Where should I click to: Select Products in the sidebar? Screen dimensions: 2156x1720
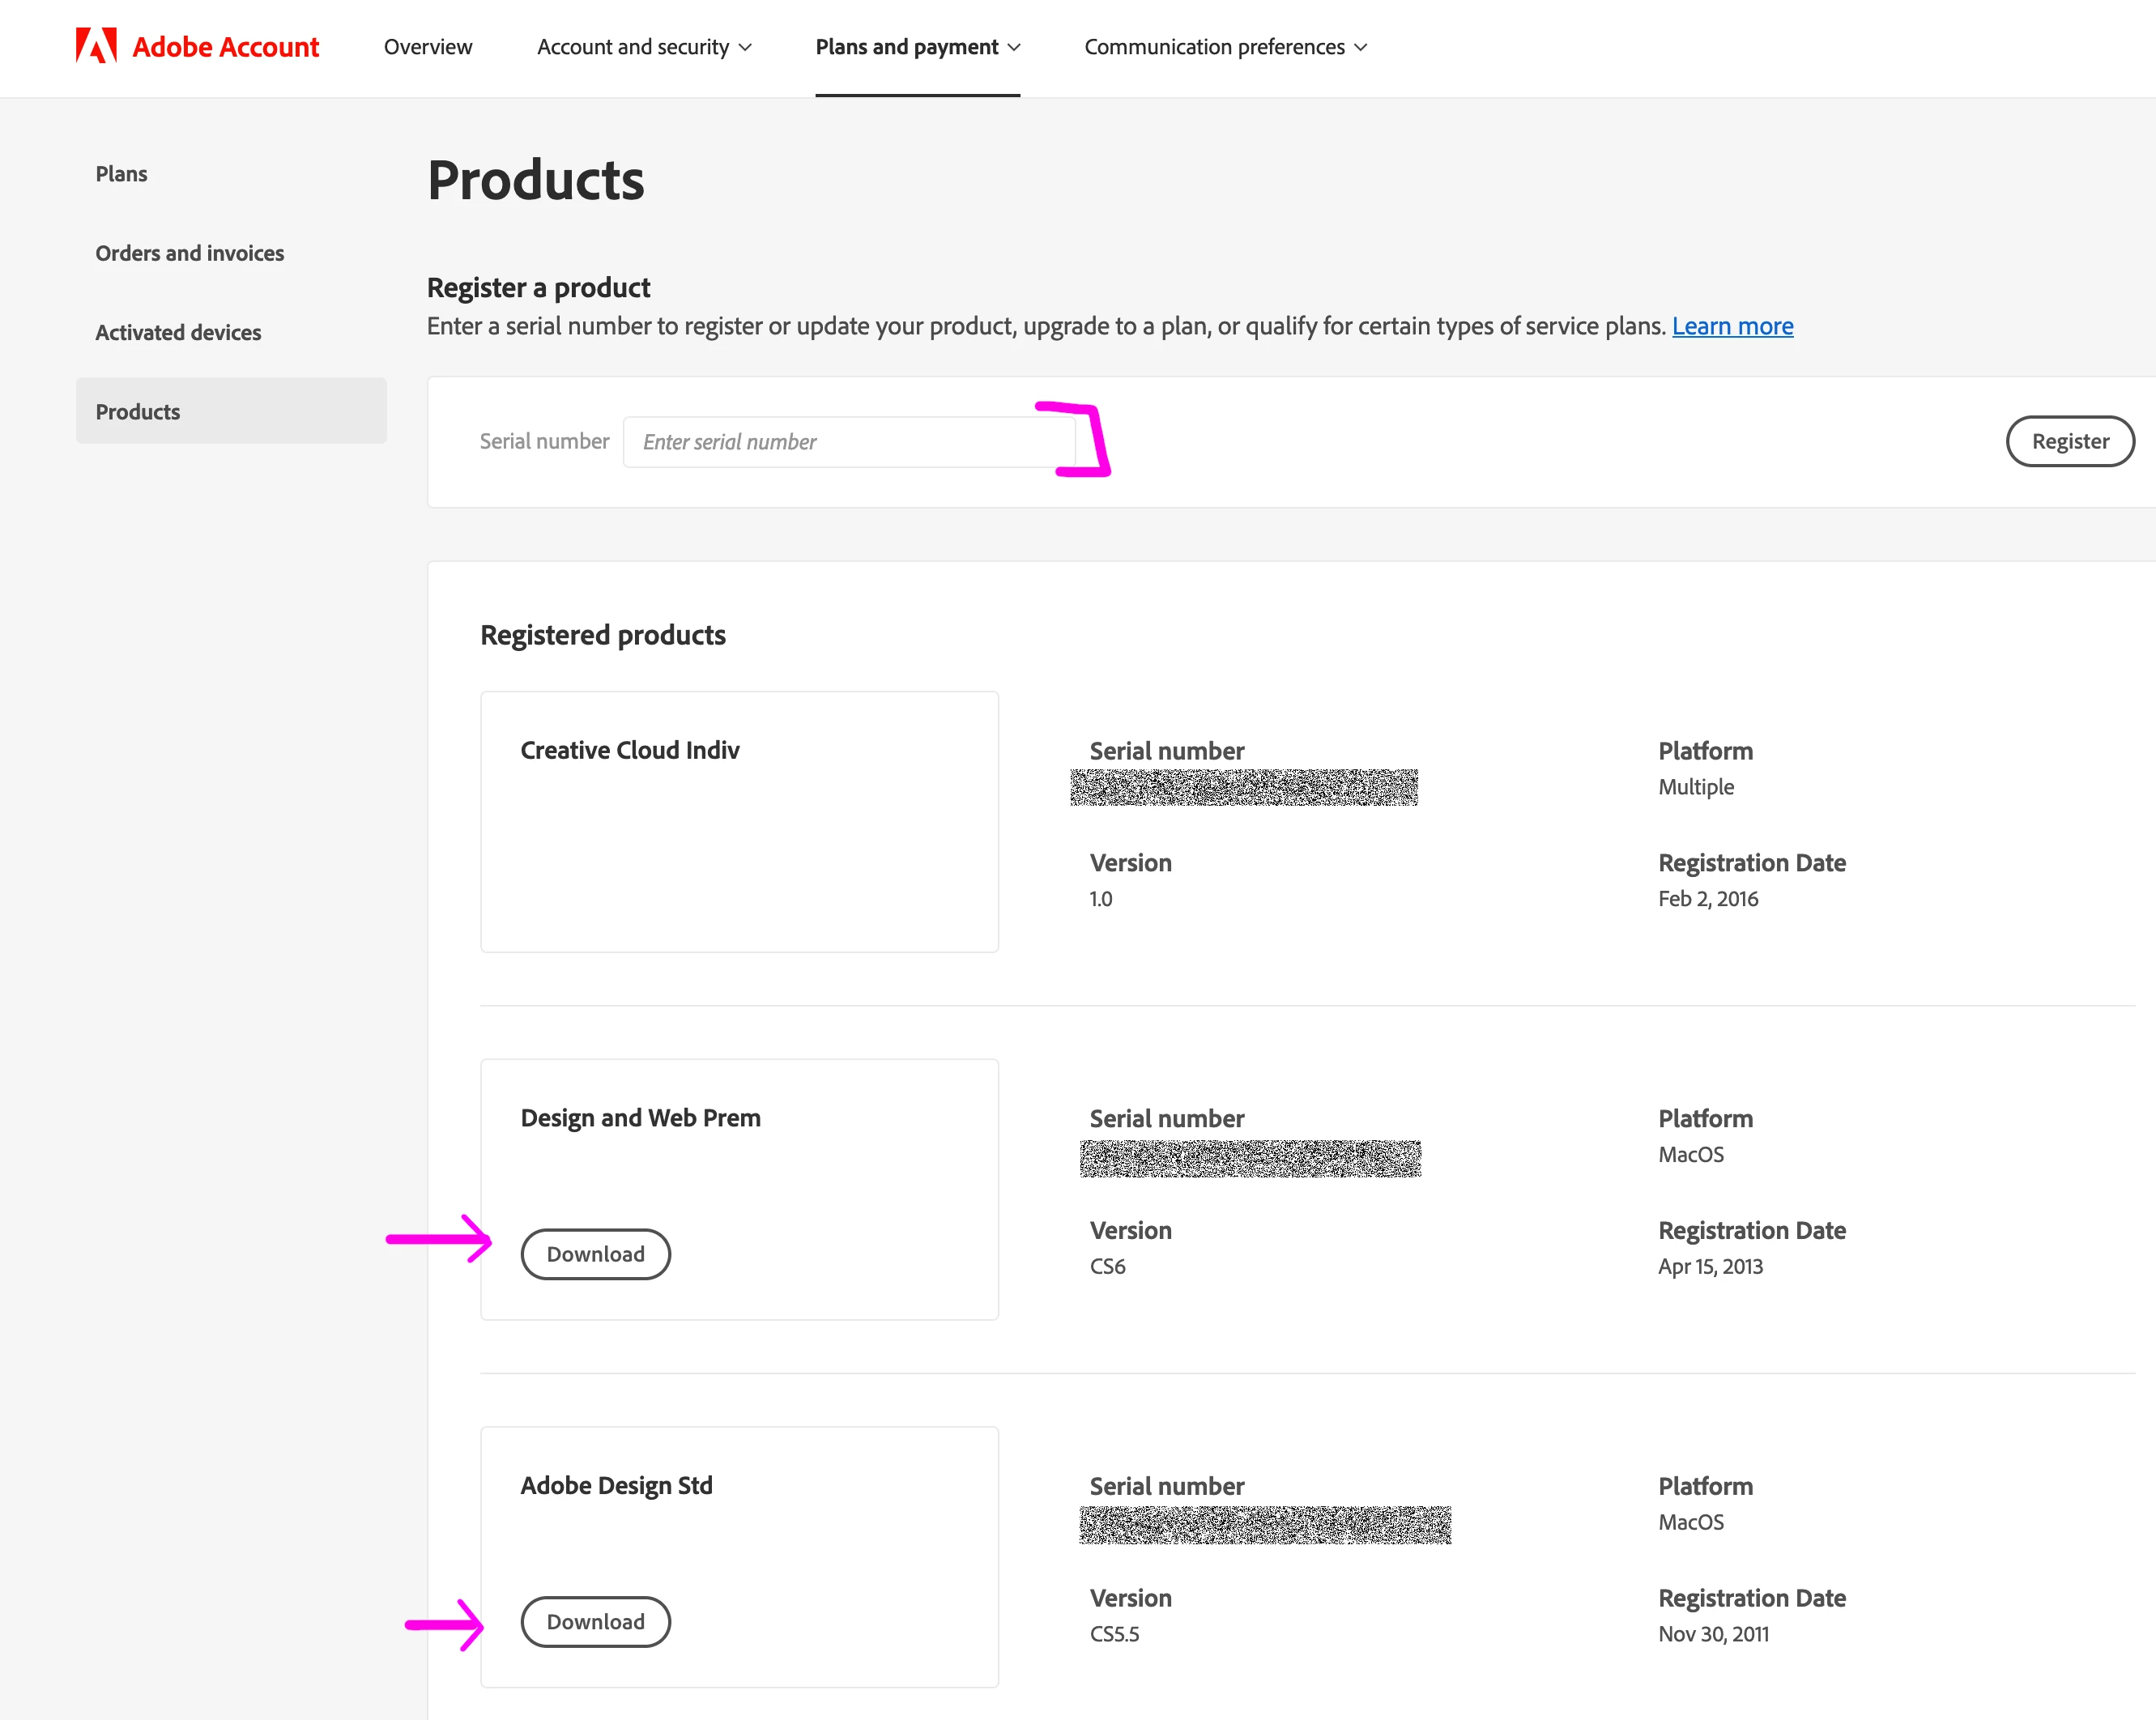138,412
